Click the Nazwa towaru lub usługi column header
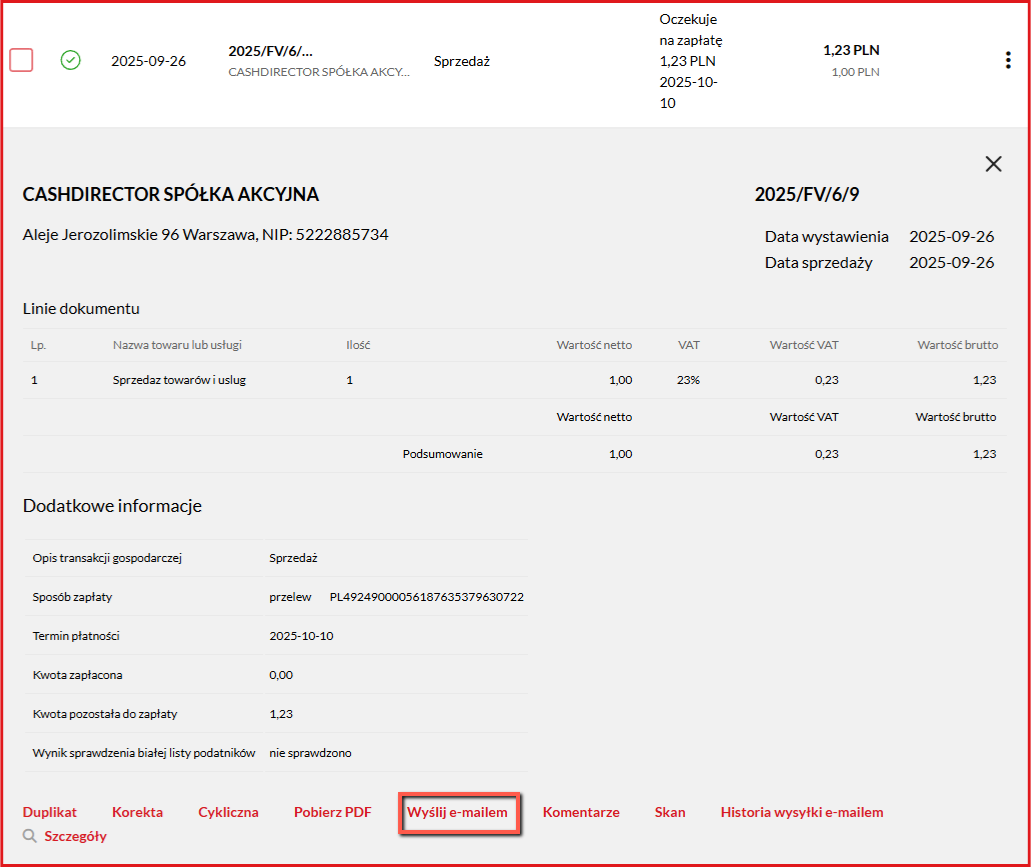This screenshot has height=867, width=1031. [x=178, y=345]
